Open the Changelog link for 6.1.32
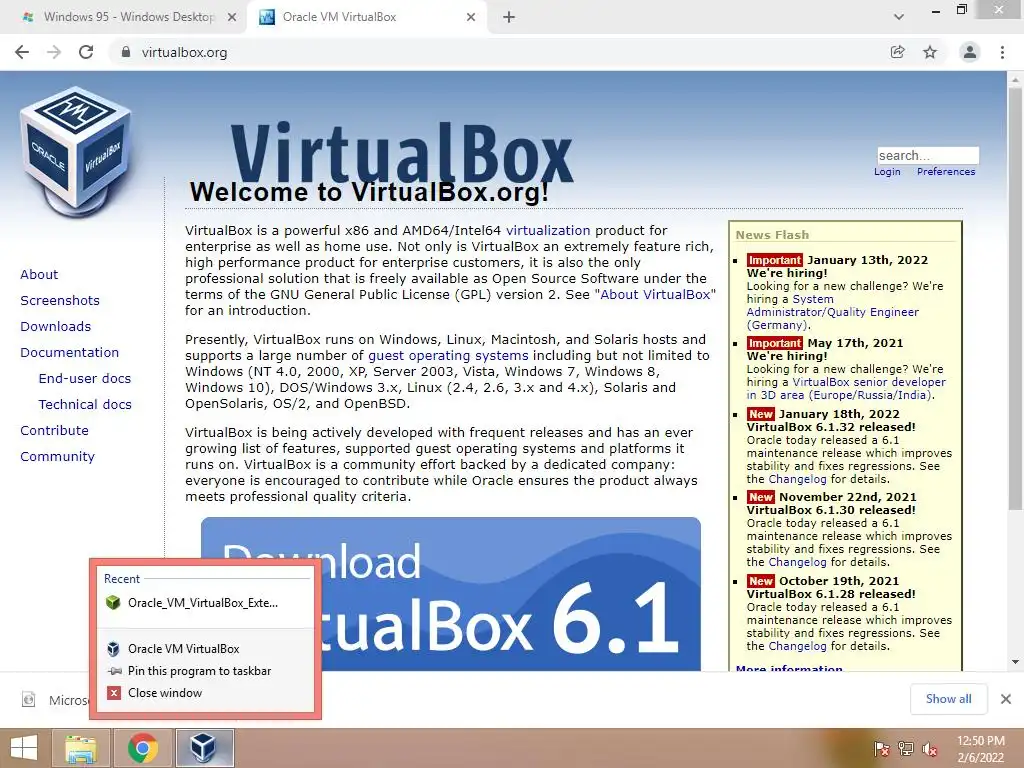The height and width of the screenshot is (768, 1024). [x=797, y=479]
